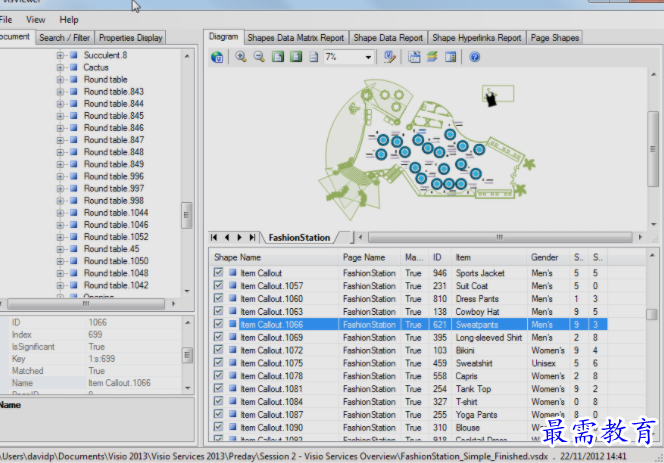This screenshot has height=463, width=664.
Task: Sort by Page Name column header
Action: pos(370,257)
